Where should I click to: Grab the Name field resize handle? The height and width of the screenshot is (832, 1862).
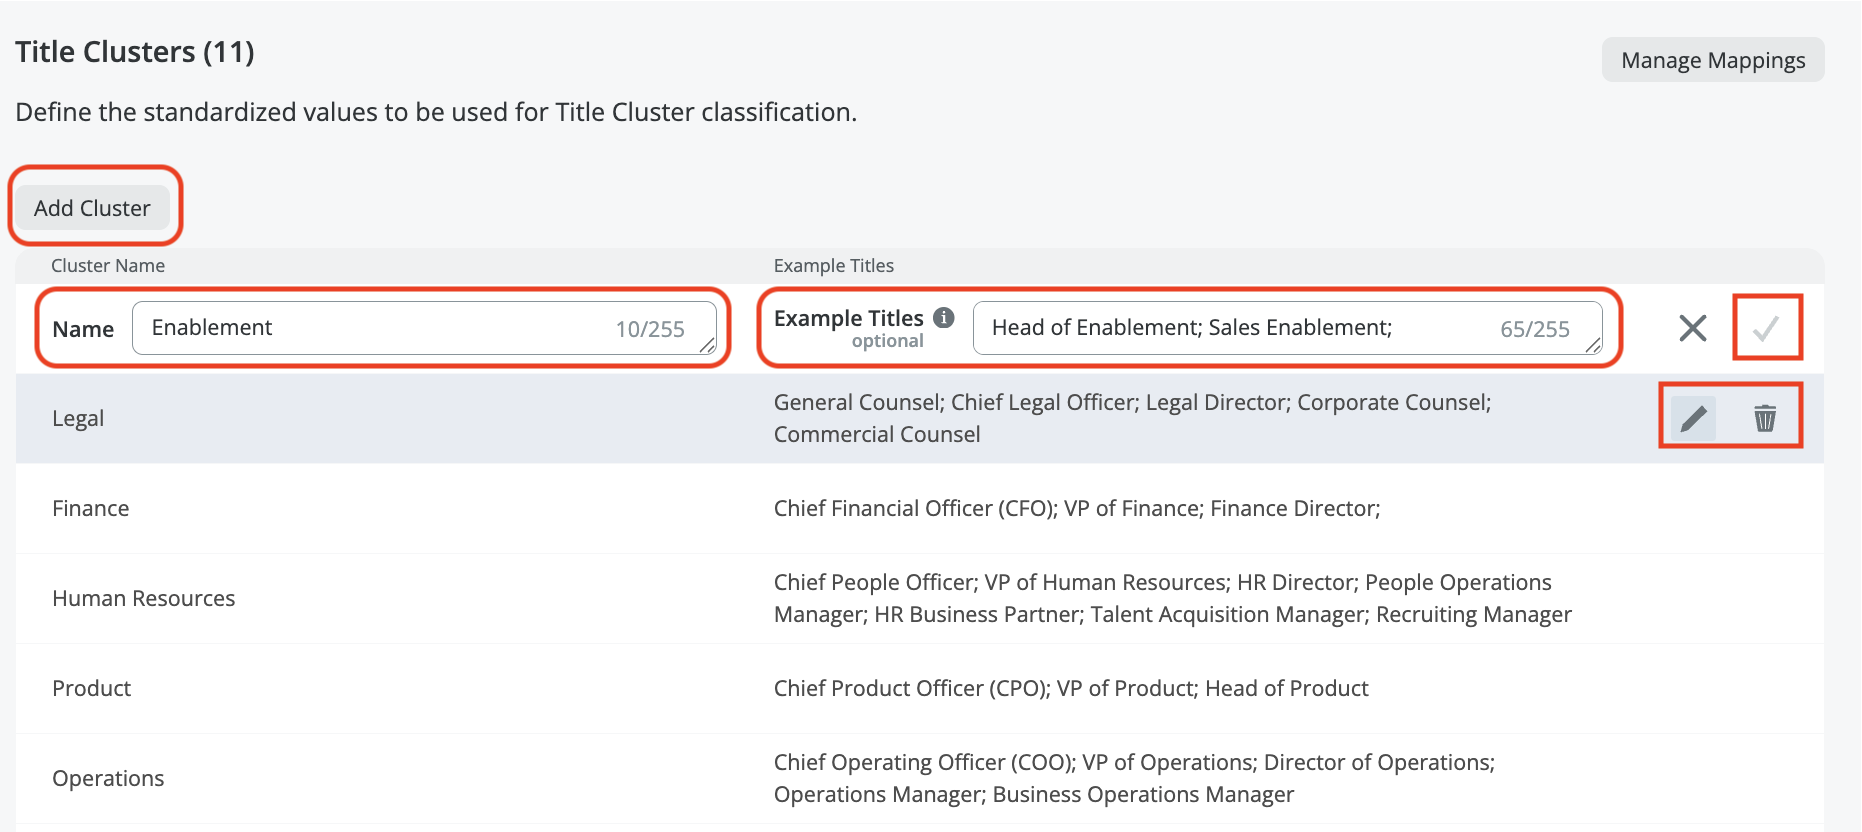coord(708,346)
